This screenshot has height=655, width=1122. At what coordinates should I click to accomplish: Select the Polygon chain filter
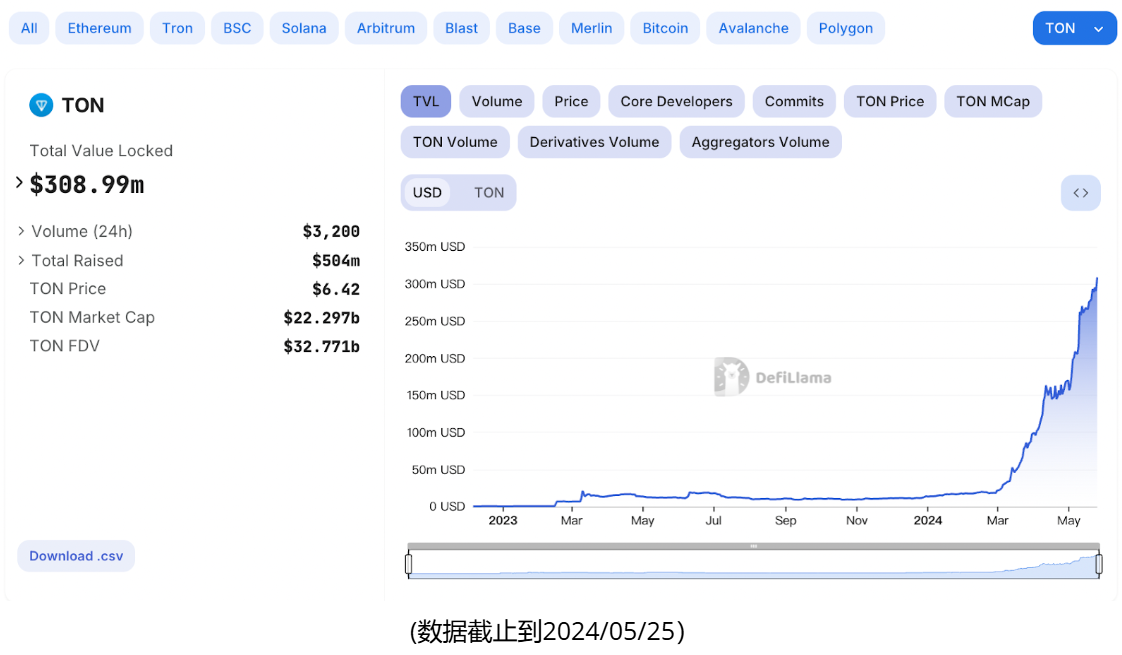click(846, 28)
